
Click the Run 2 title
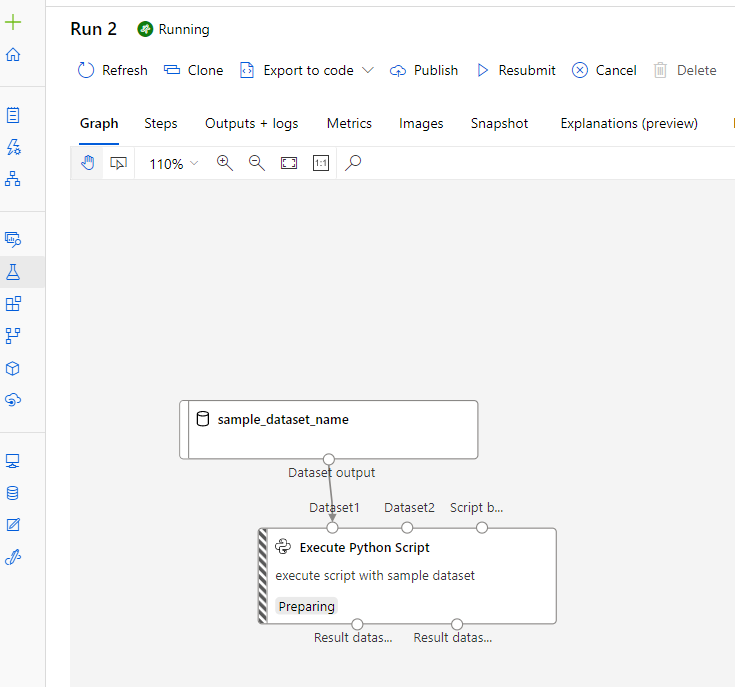(93, 29)
